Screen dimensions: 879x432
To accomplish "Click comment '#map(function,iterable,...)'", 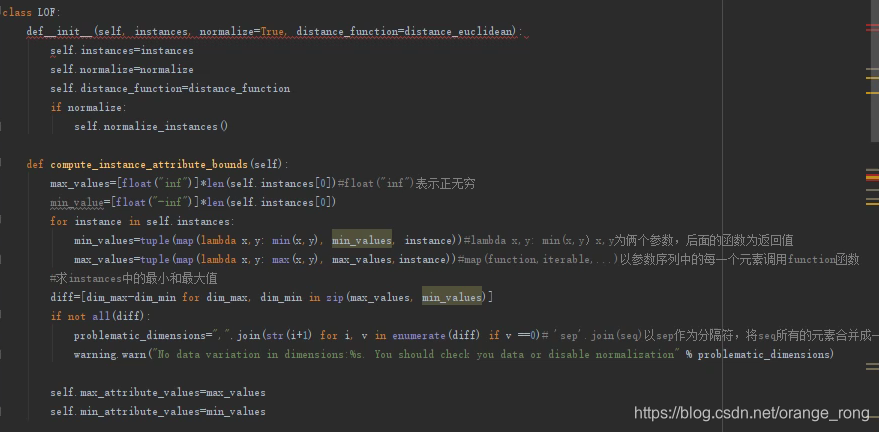I will (x=538, y=259).
